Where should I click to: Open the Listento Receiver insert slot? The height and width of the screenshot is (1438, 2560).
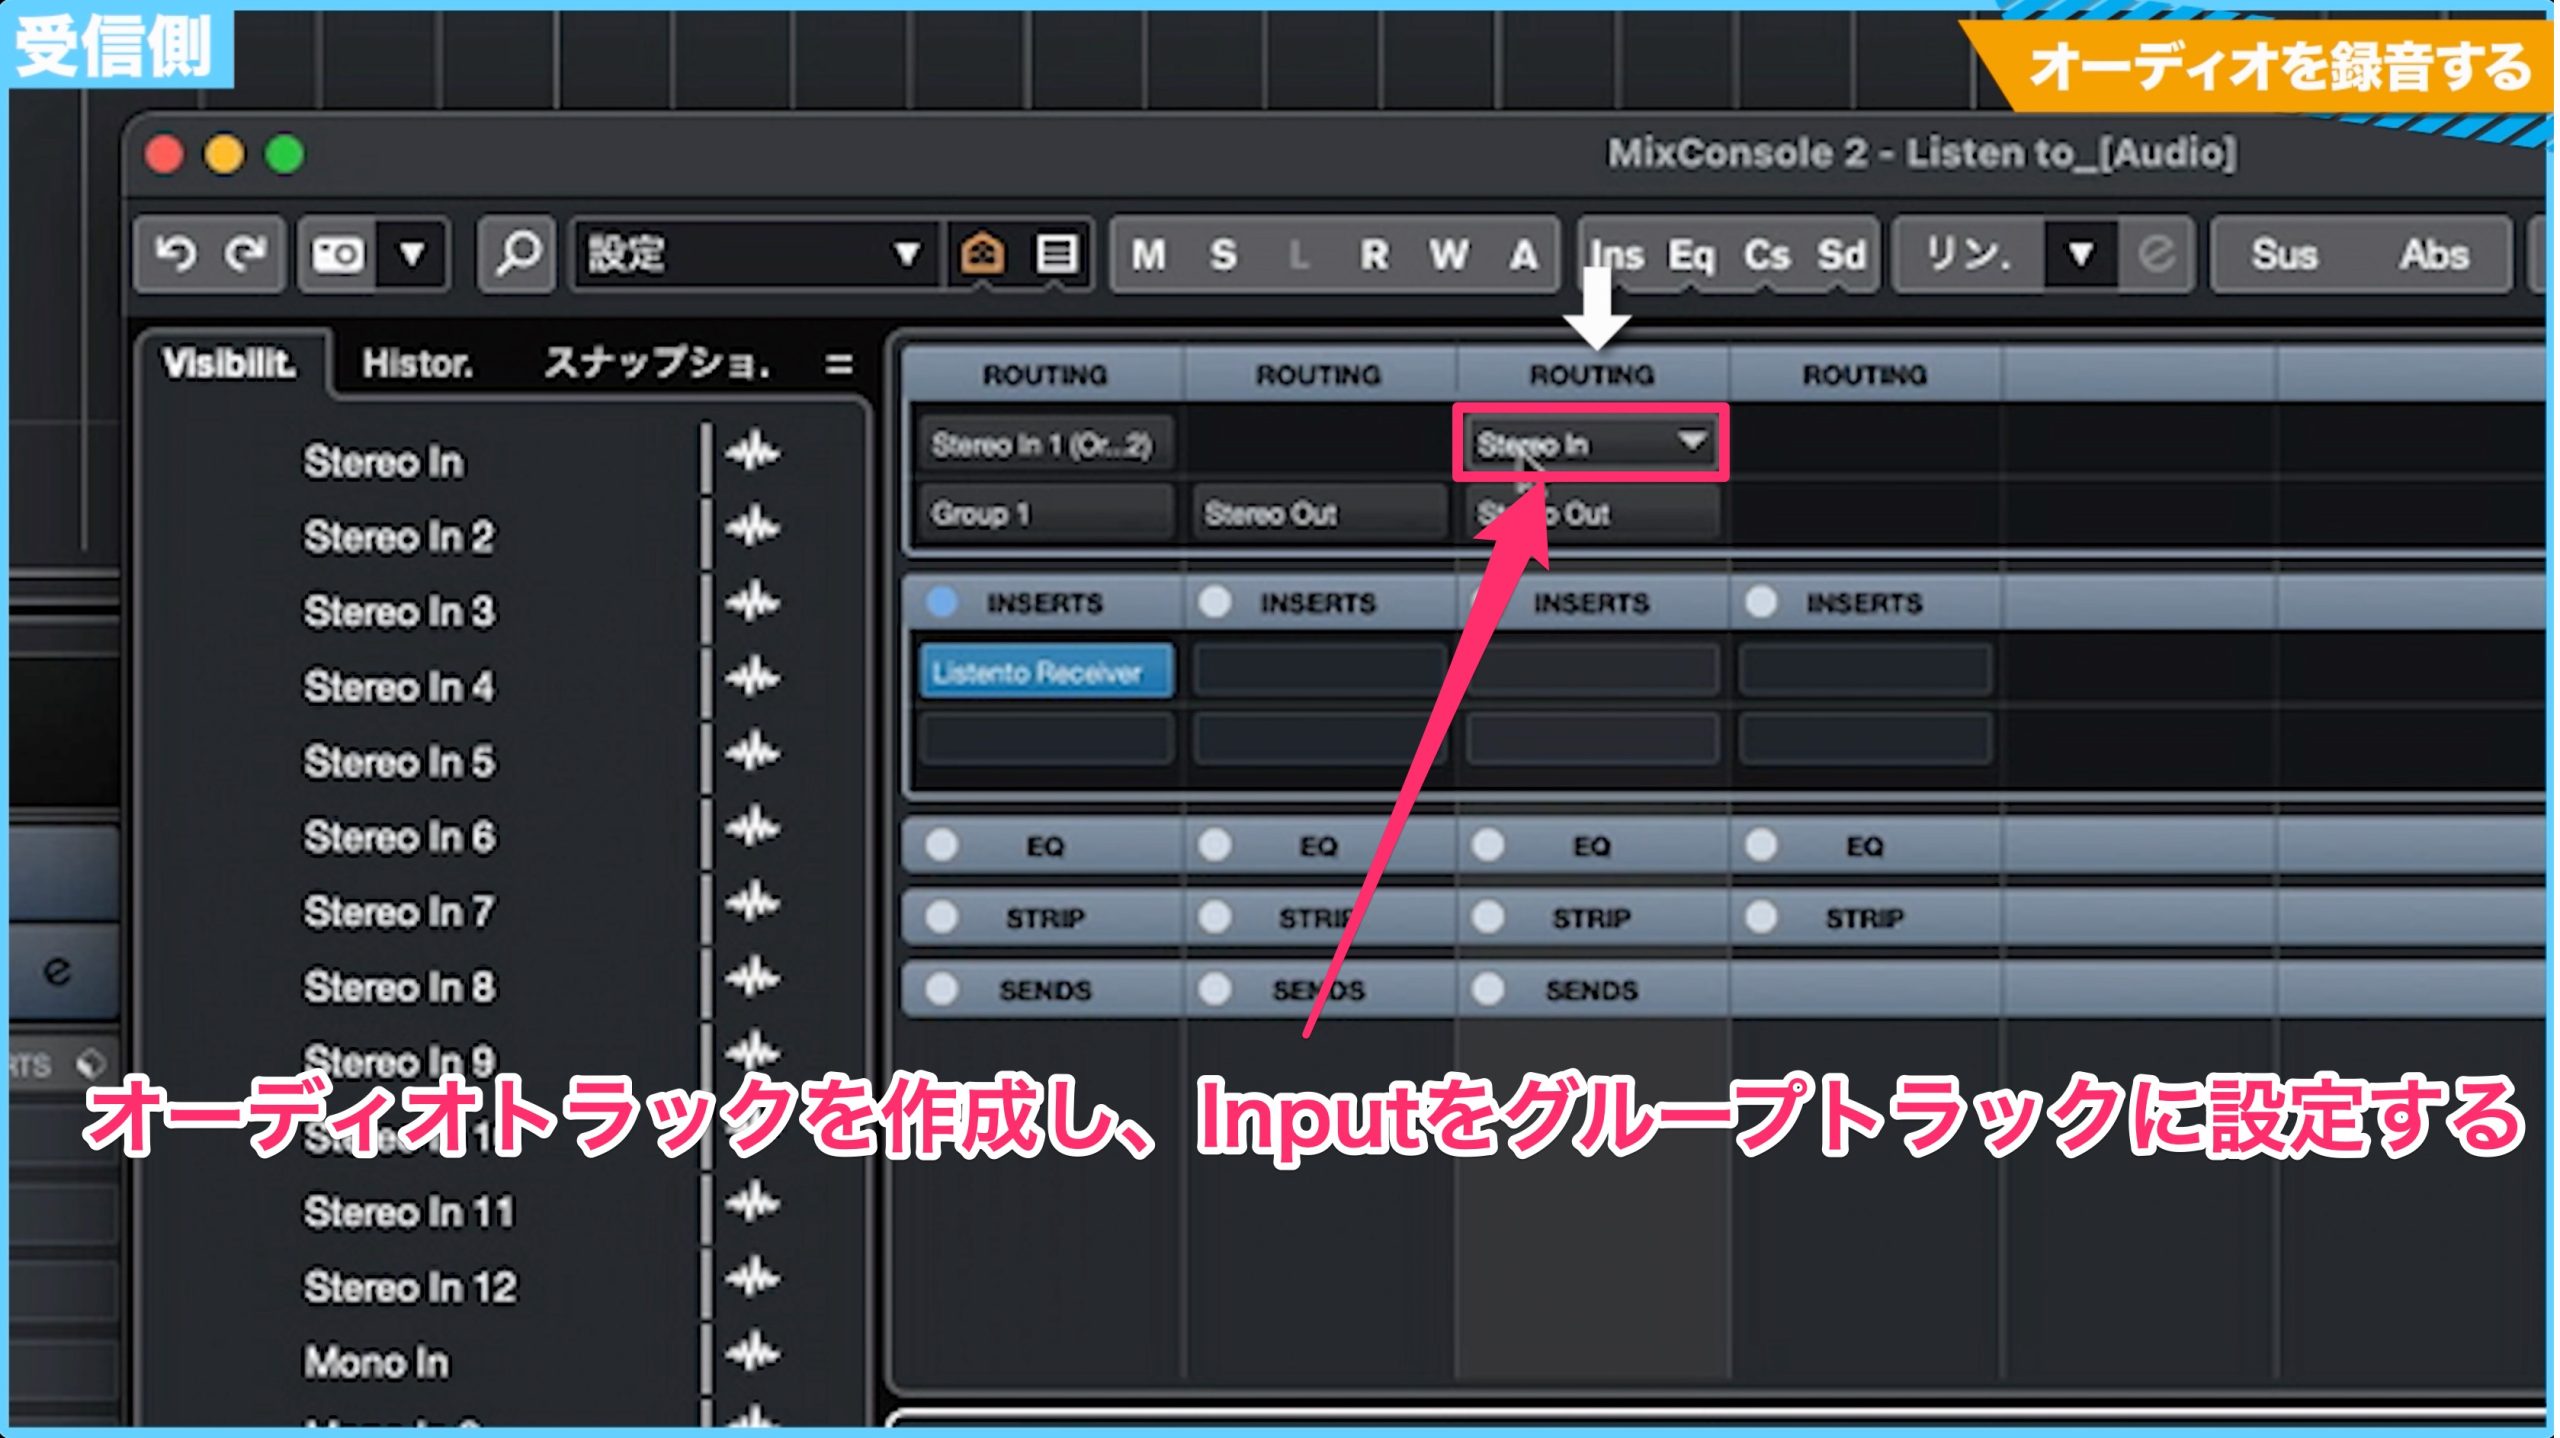[x=1044, y=672]
